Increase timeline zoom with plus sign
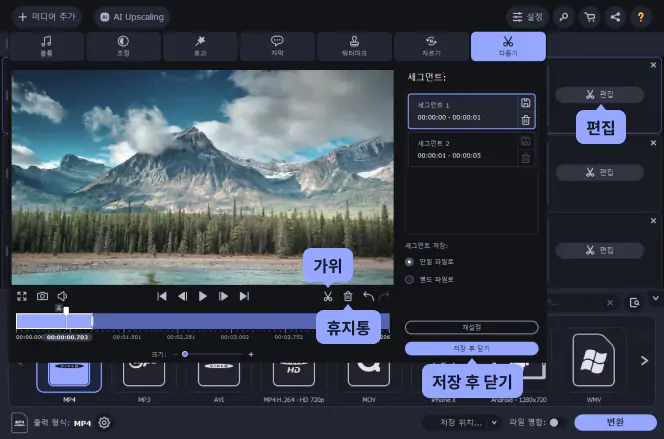Screen dimensions: 664x439 click(x=251, y=354)
